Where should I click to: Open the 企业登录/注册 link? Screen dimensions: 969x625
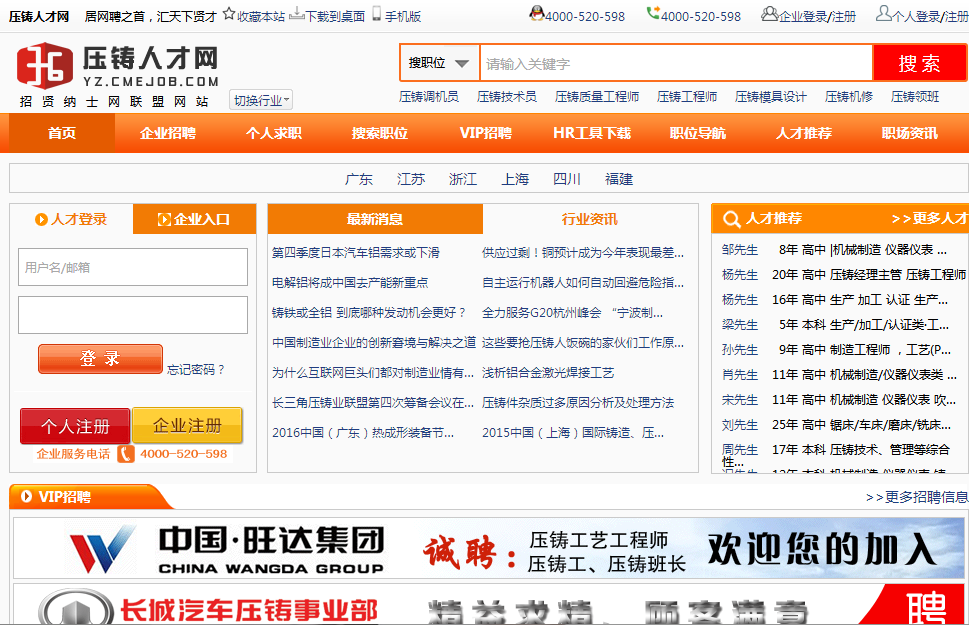click(817, 16)
